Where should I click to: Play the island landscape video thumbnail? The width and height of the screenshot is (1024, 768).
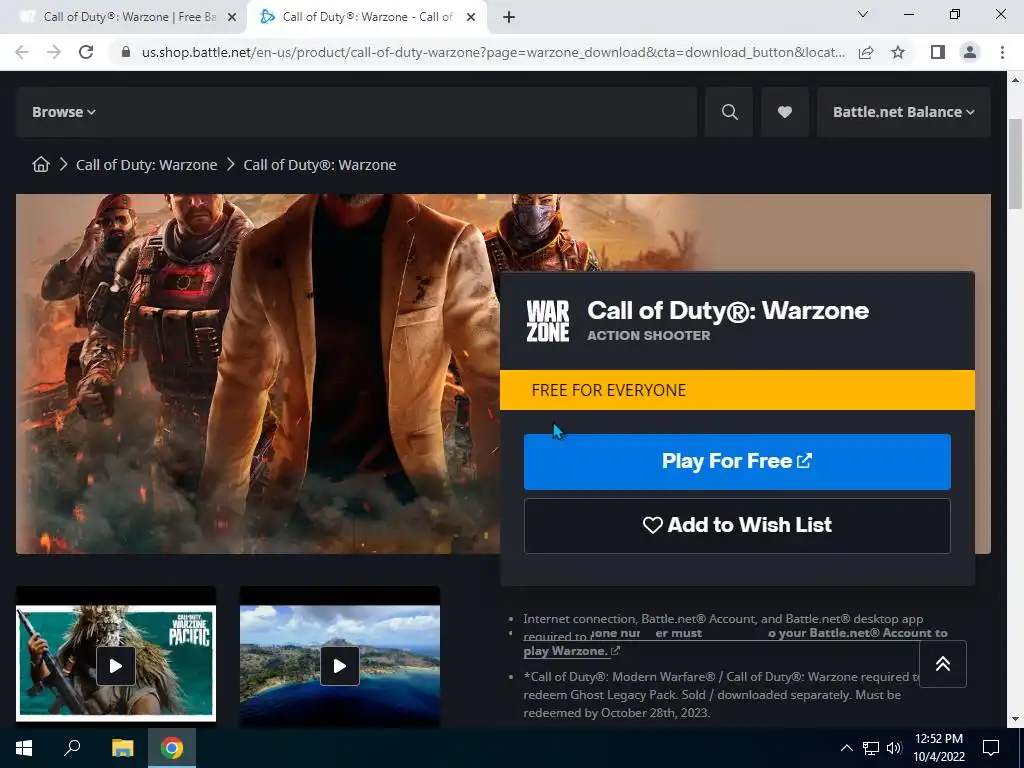tap(340, 665)
